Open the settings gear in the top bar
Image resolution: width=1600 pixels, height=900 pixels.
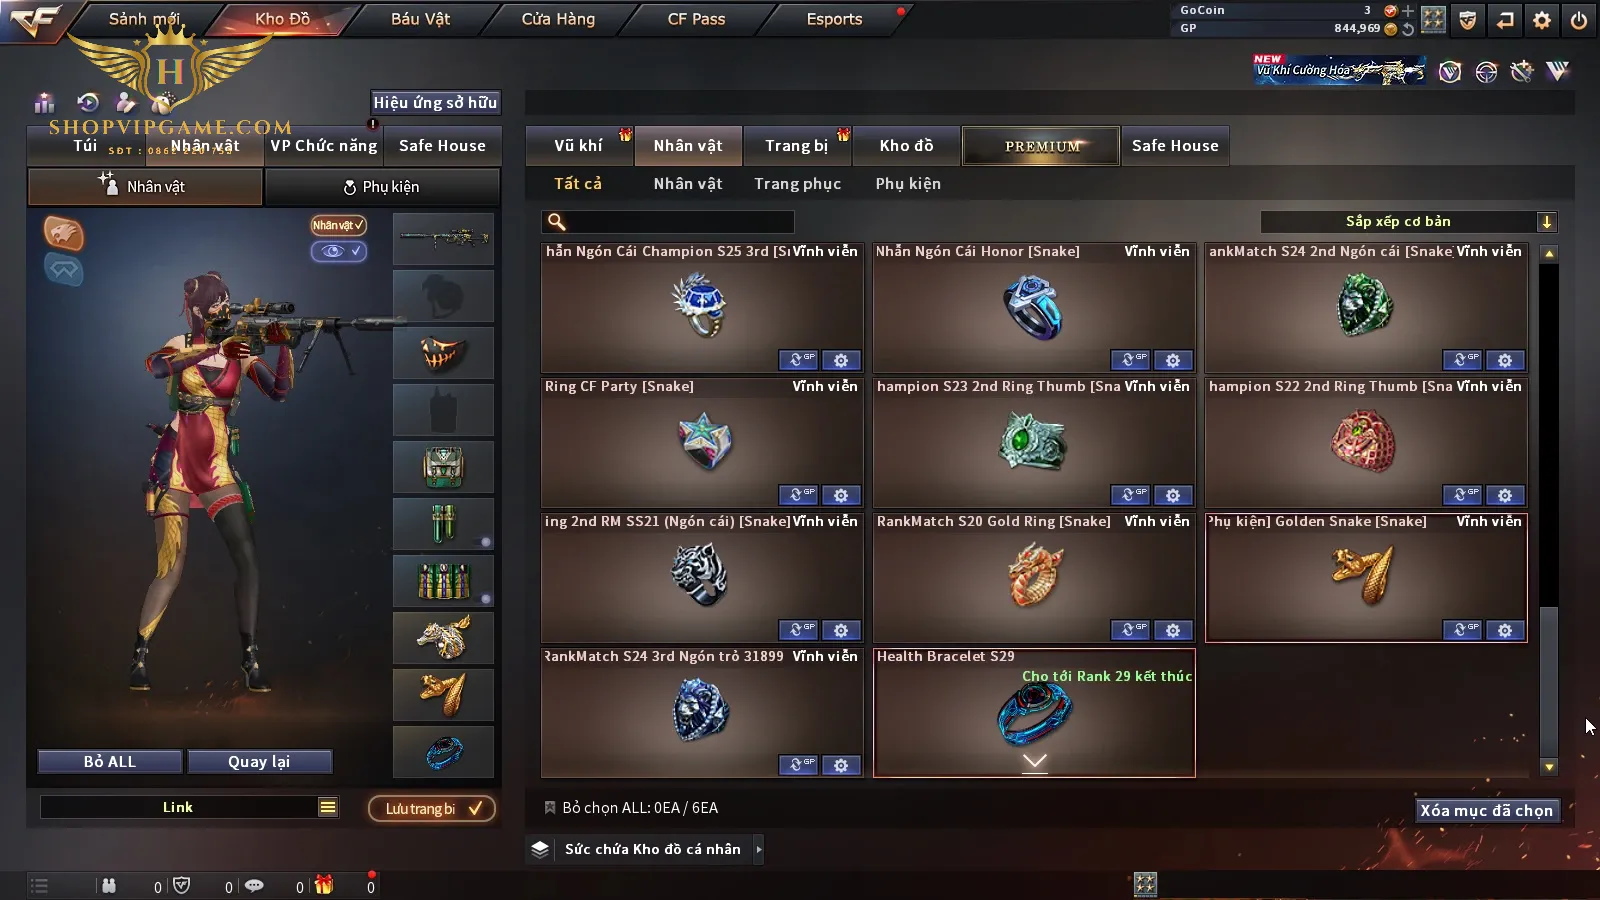(1542, 20)
